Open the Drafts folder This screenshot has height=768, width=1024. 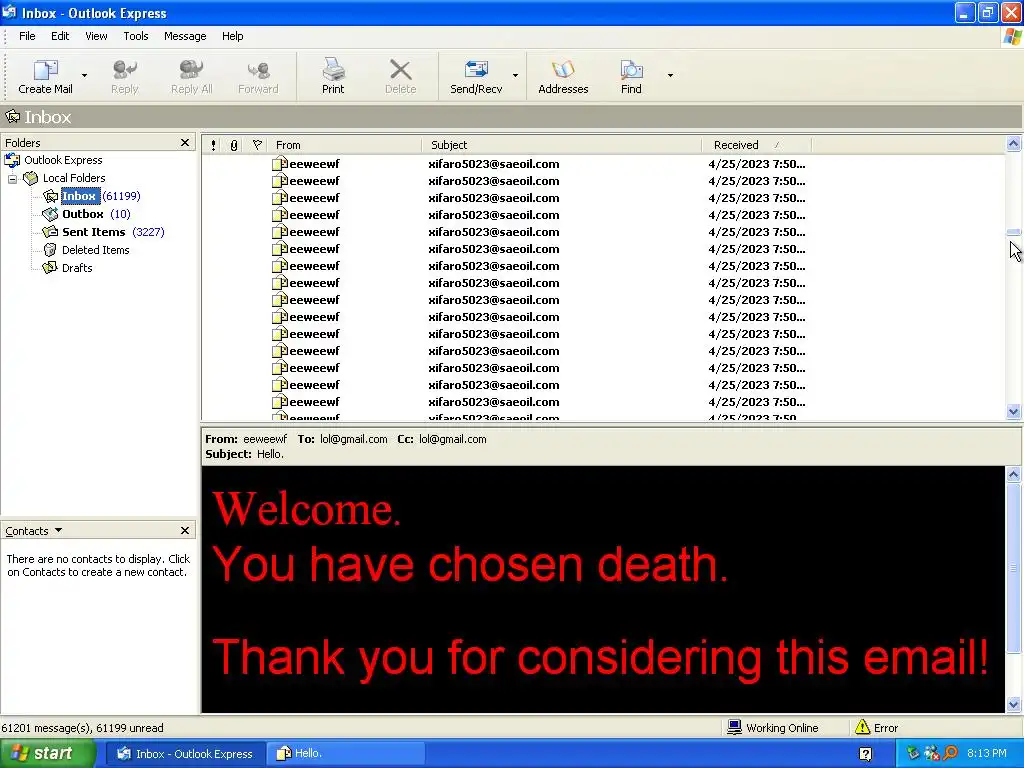click(77, 268)
